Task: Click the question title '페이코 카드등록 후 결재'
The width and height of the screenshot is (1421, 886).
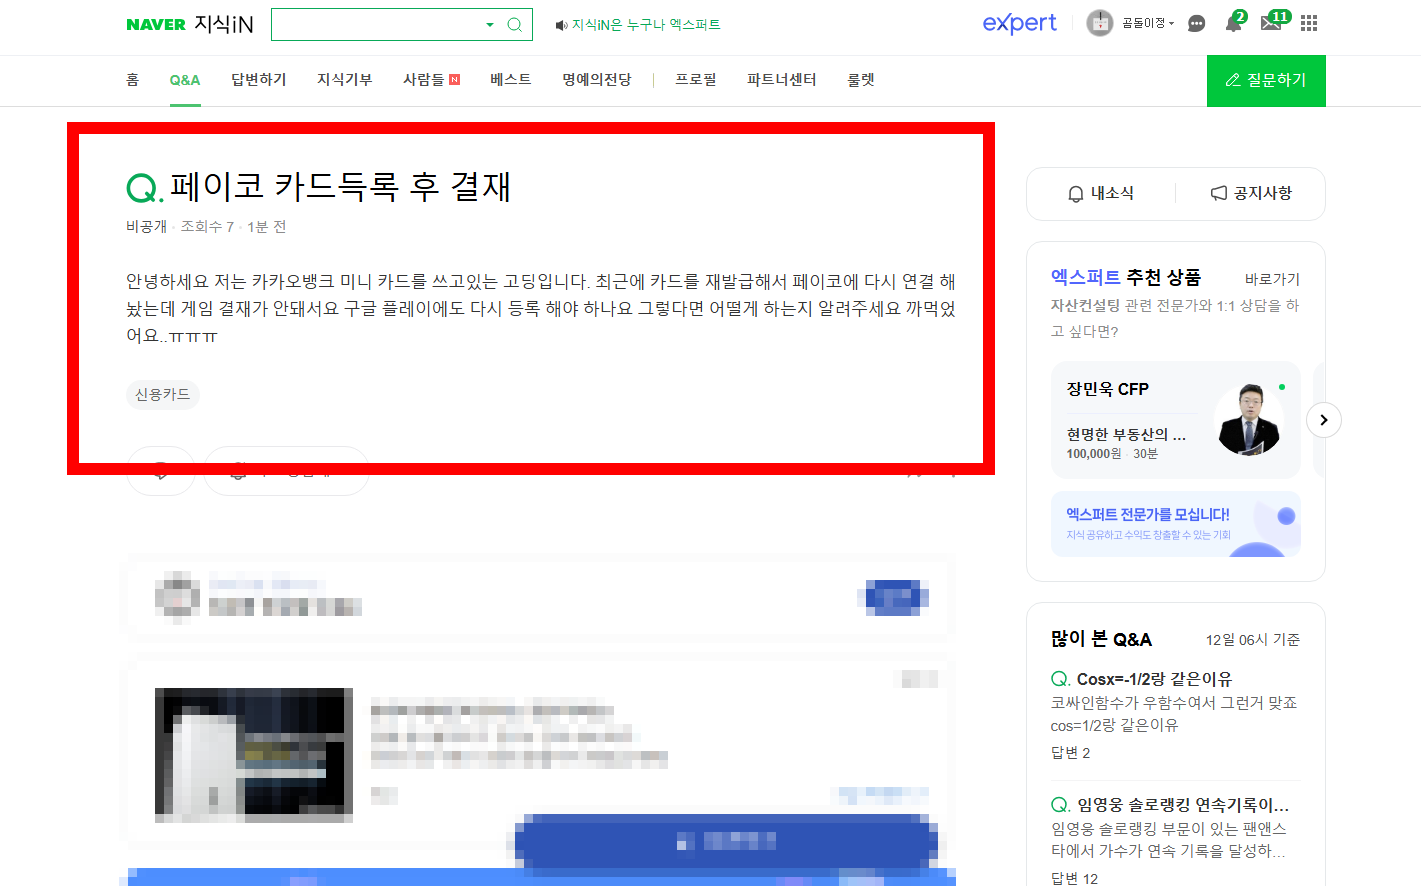Action: pos(341,187)
